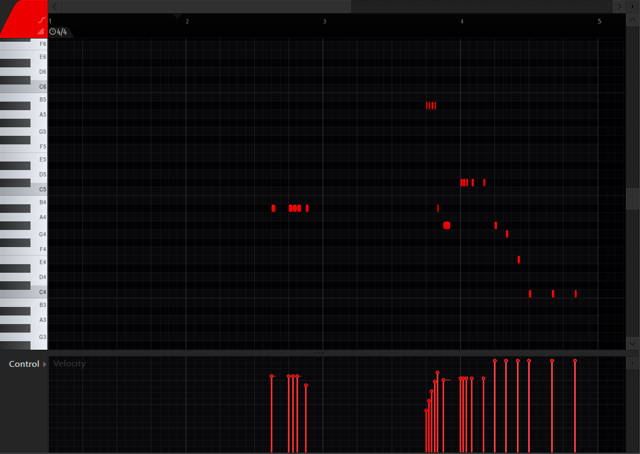
Task: Click the vertical scrollbar down arrow
Action: pos(633,345)
